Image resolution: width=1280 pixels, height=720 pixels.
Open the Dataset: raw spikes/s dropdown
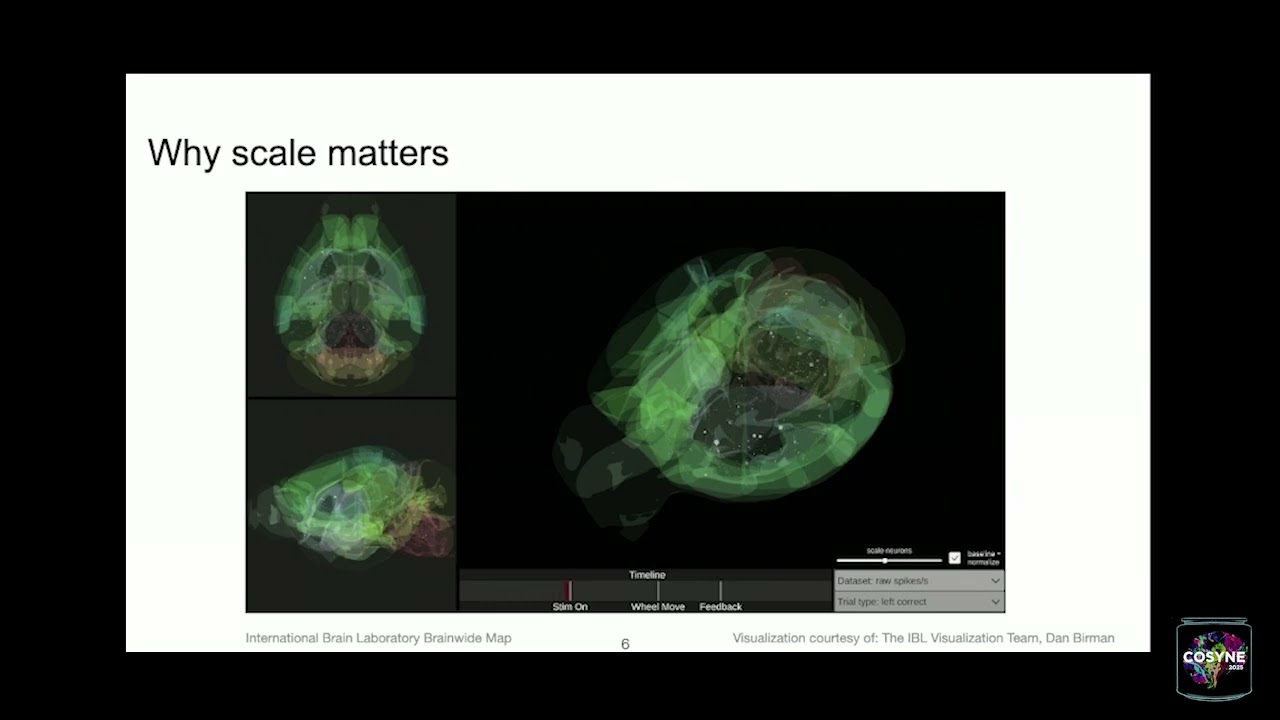pos(918,581)
